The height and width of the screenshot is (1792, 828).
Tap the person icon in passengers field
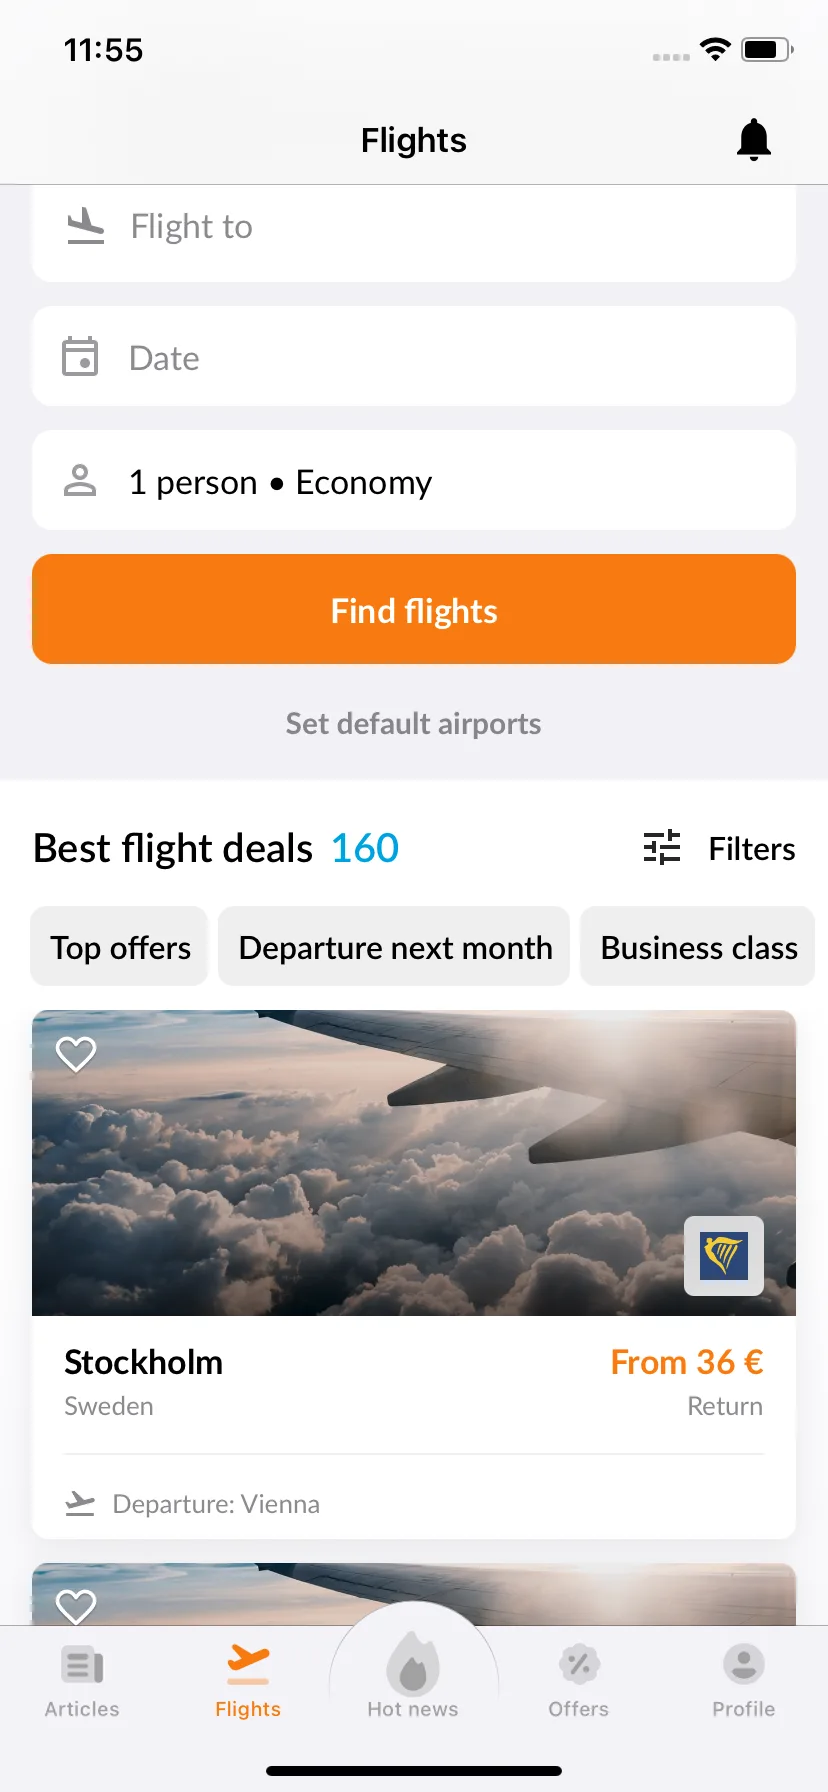pyautogui.click(x=80, y=481)
